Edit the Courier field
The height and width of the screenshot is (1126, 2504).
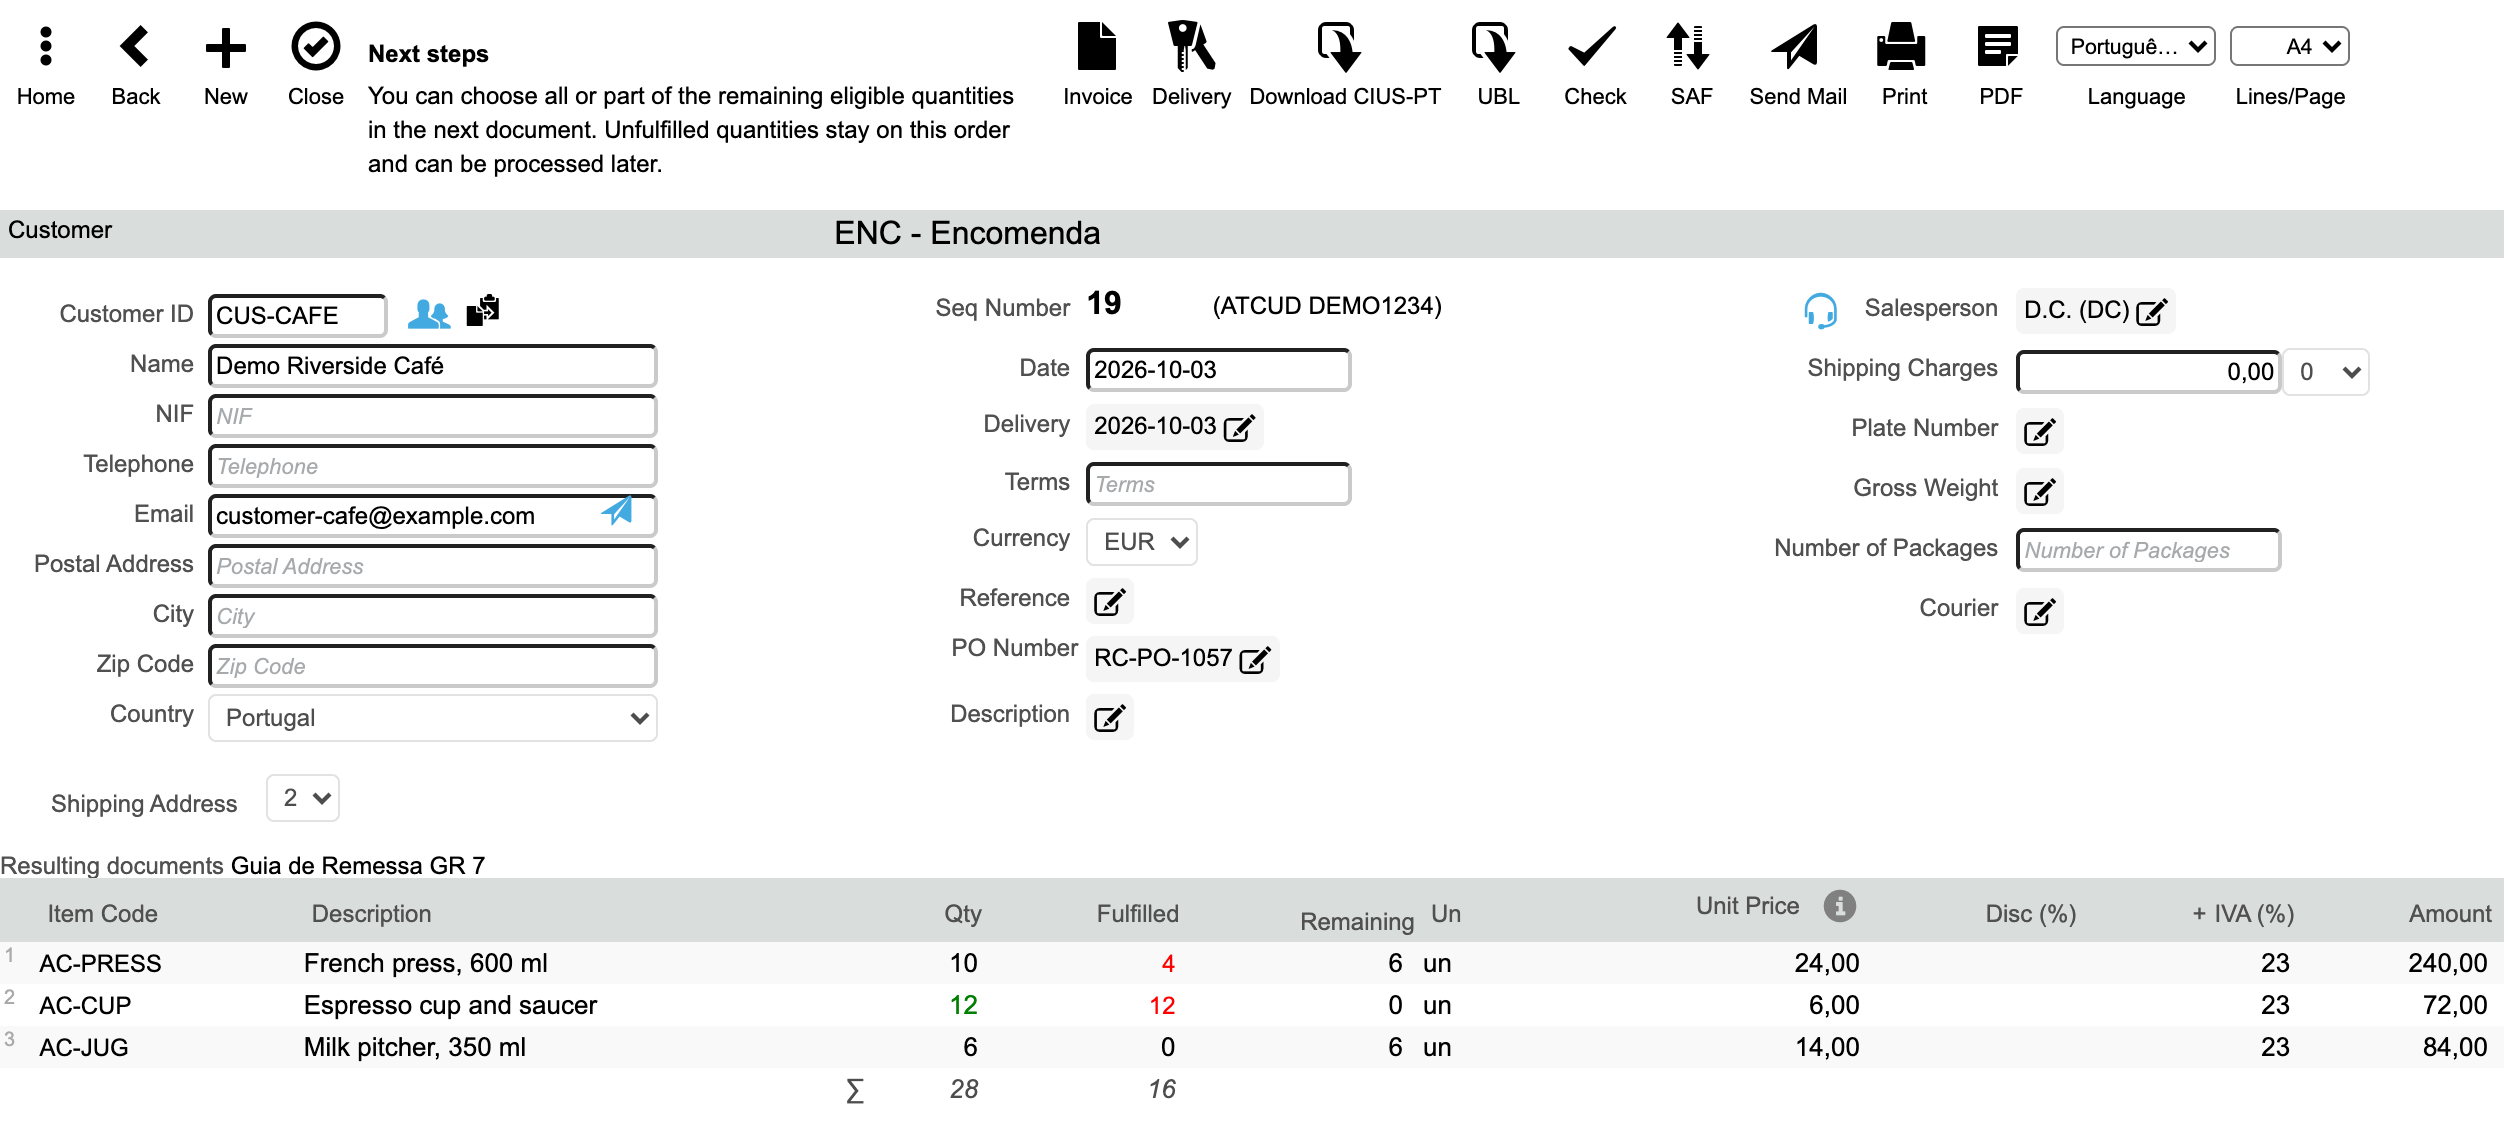pyautogui.click(x=2040, y=612)
